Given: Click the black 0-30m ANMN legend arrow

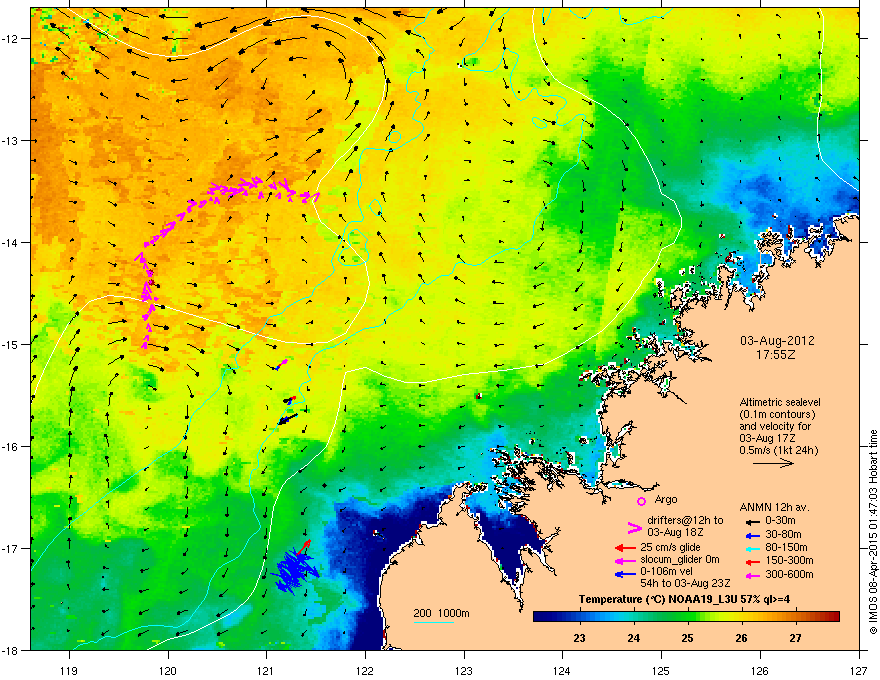Looking at the screenshot, I should click(x=753, y=522).
